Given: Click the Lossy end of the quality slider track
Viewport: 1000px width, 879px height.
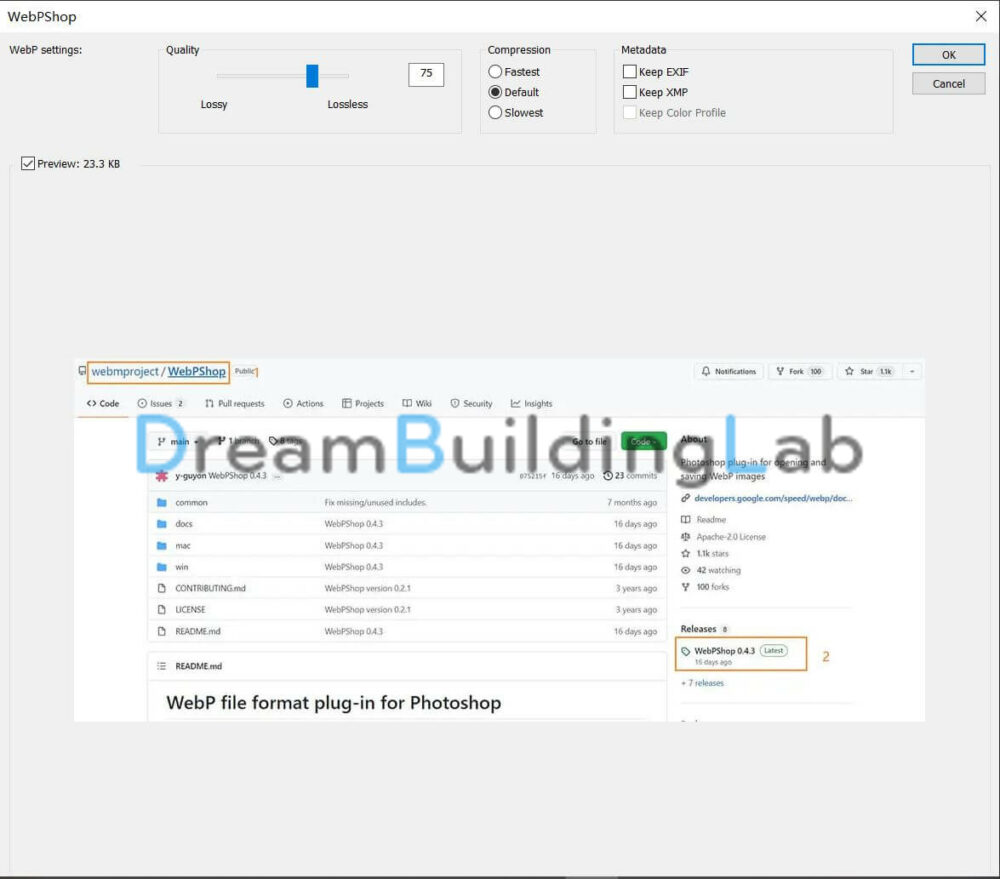Looking at the screenshot, I should point(220,76).
